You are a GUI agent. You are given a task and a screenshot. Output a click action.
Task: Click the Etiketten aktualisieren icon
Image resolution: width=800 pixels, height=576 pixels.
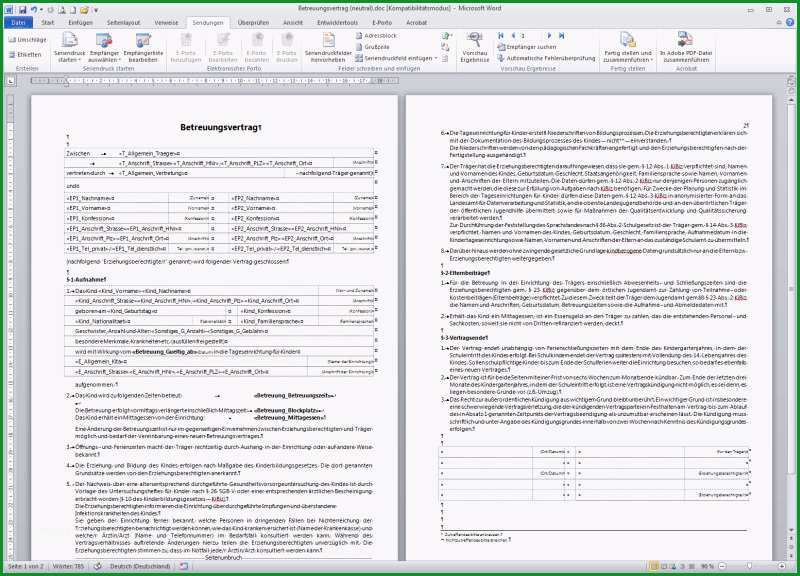445,58
